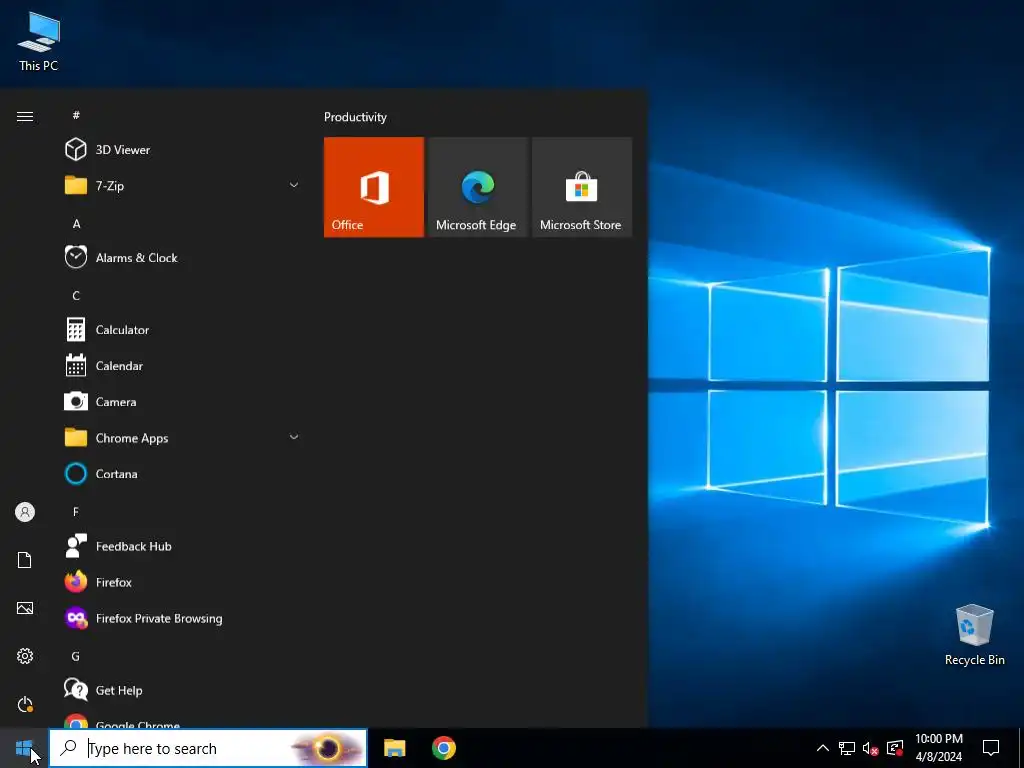
Task: Expand the Chrome Apps folder chevron
Action: [294, 437]
